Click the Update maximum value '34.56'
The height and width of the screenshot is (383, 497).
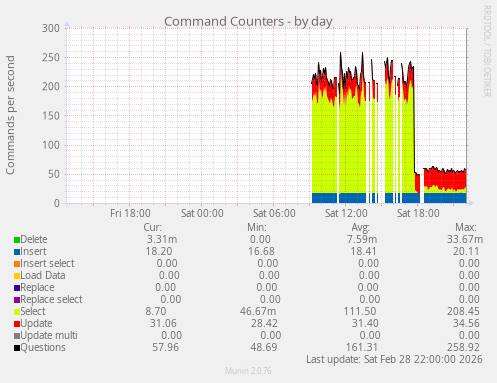coord(466,323)
